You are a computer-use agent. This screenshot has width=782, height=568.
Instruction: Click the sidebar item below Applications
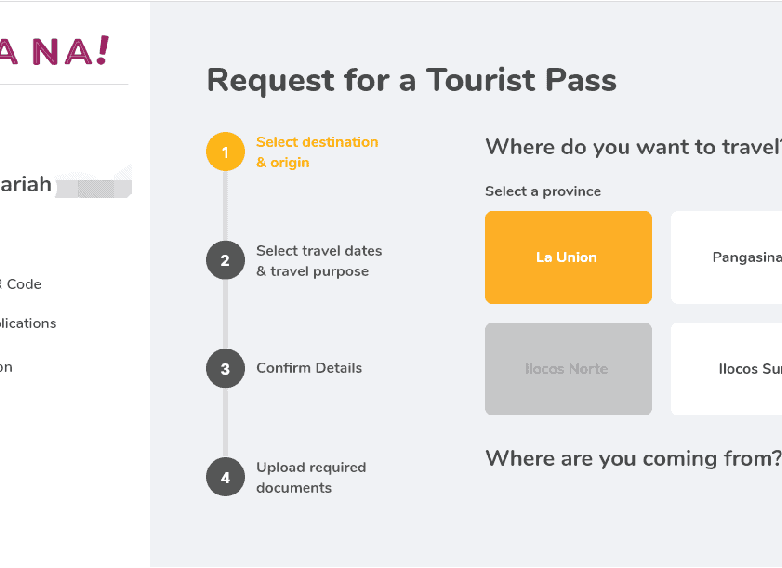(x=8, y=367)
